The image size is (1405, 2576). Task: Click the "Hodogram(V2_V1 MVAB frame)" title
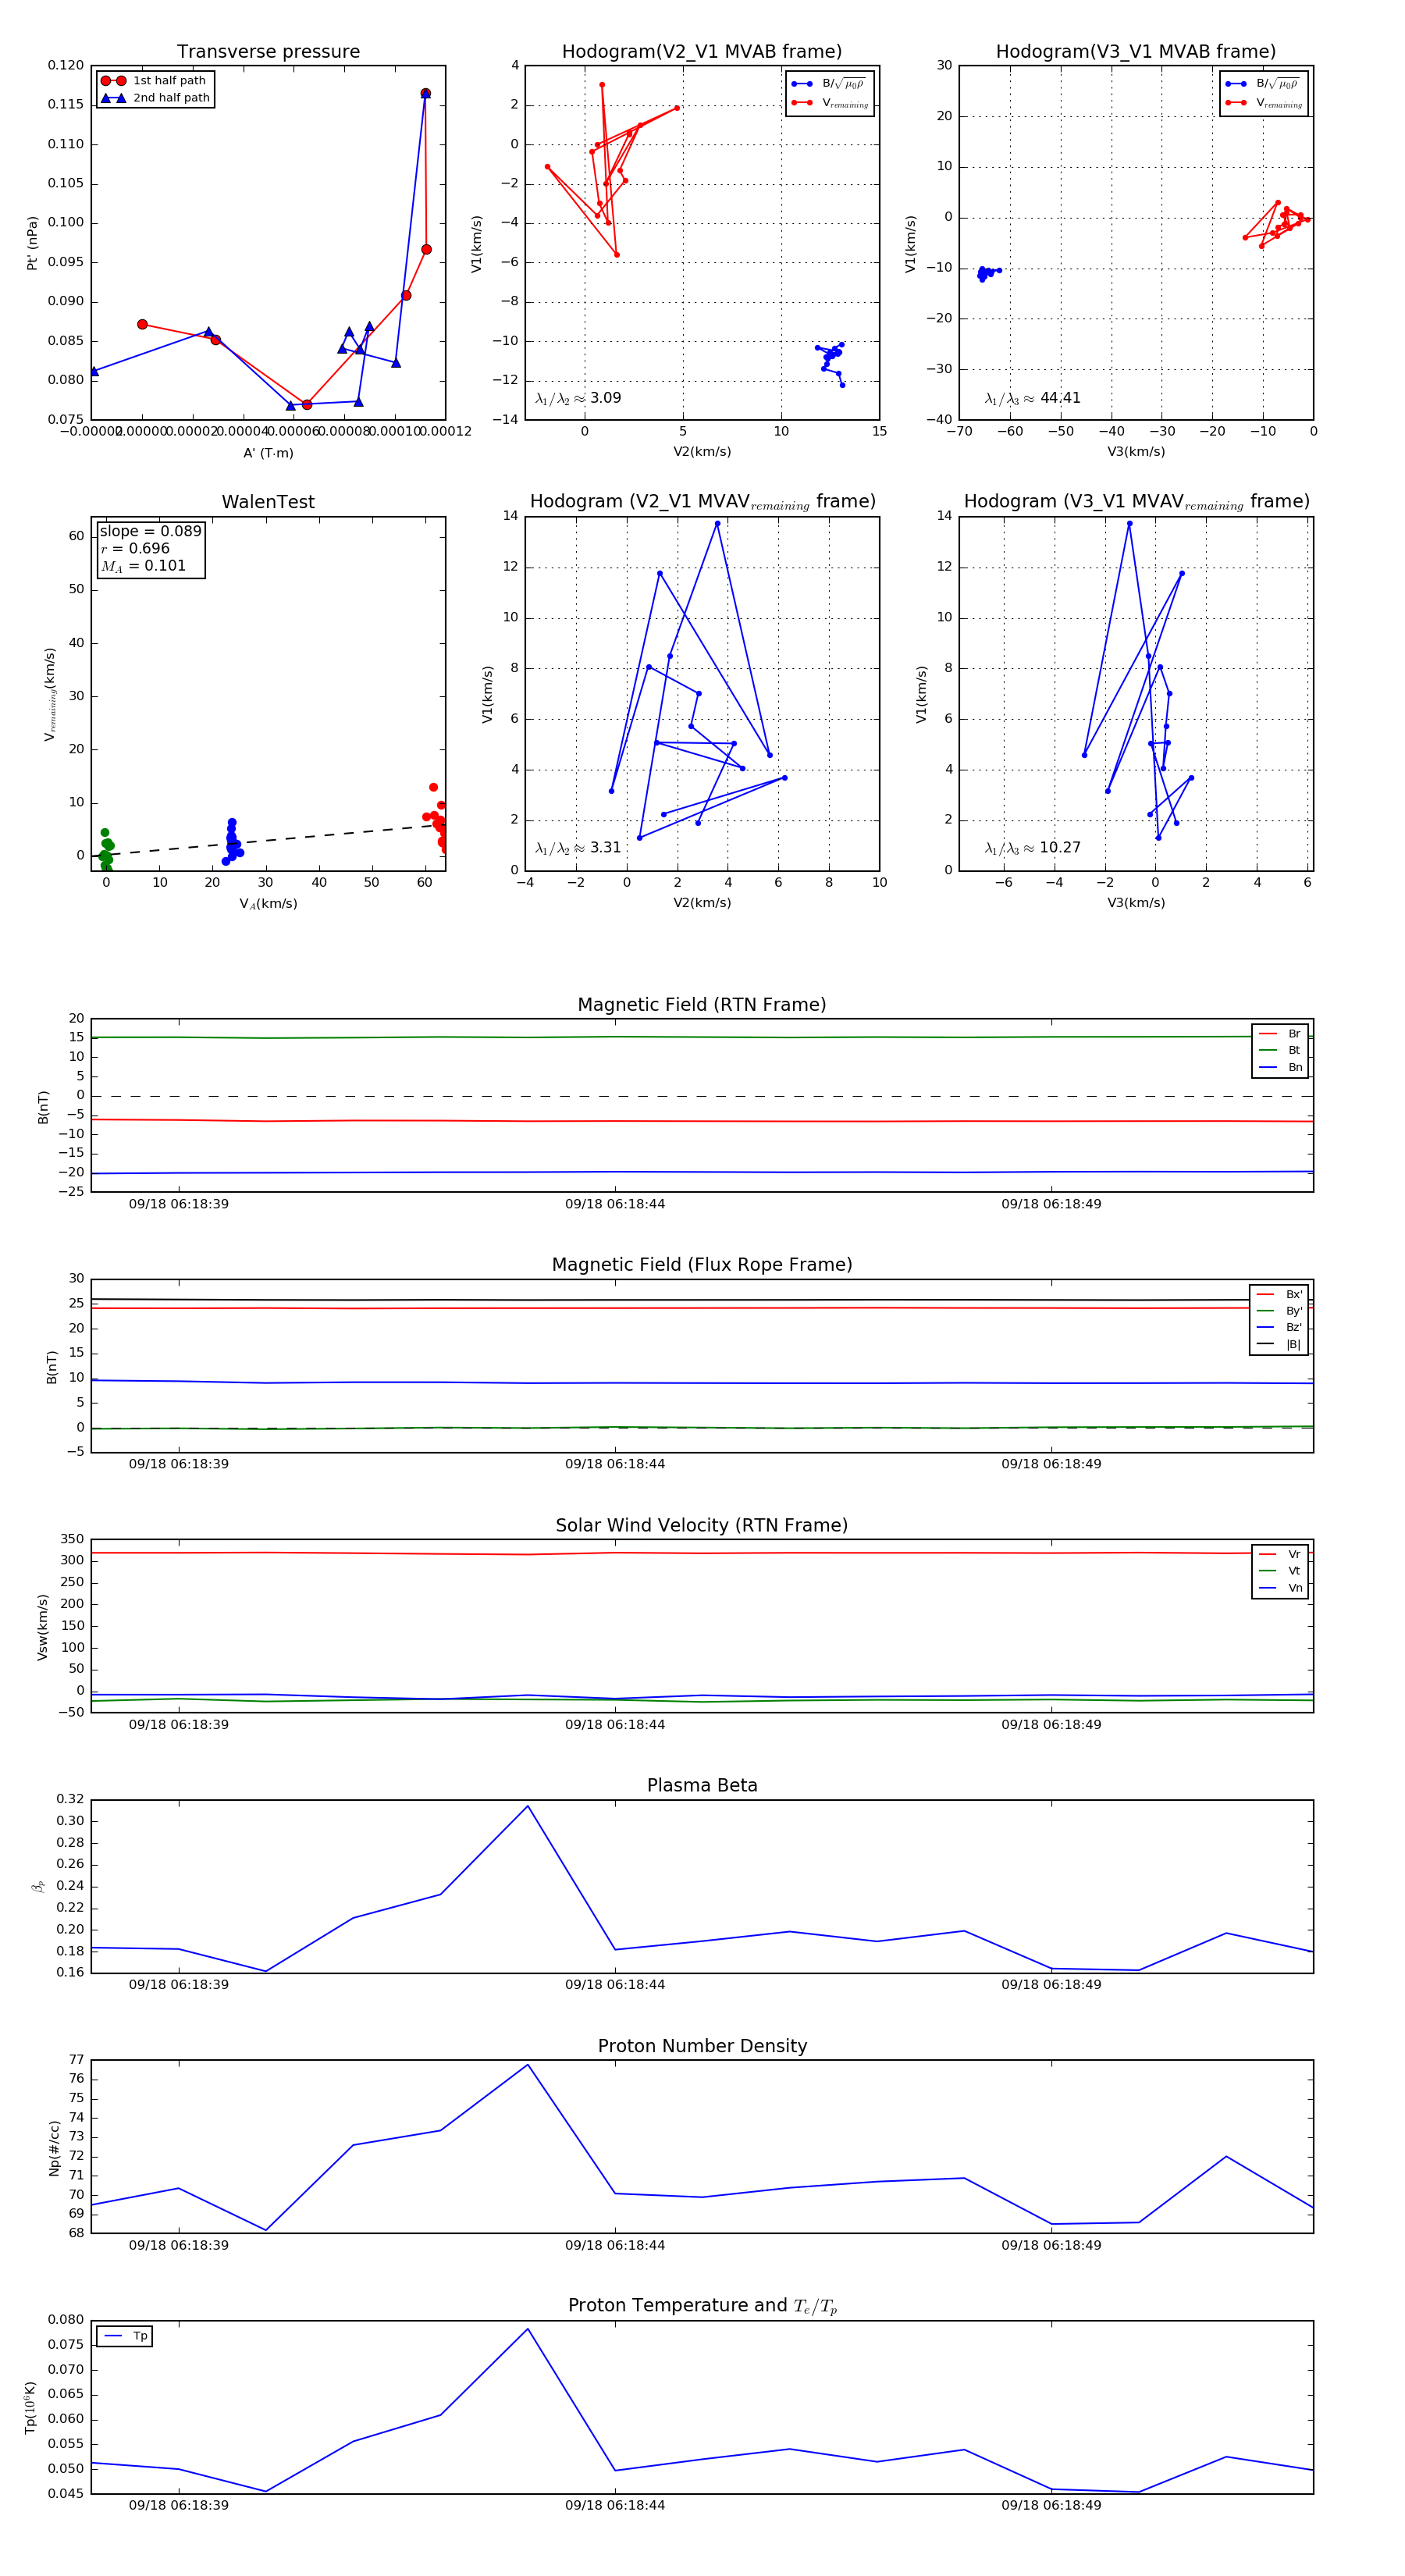point(702,52)
